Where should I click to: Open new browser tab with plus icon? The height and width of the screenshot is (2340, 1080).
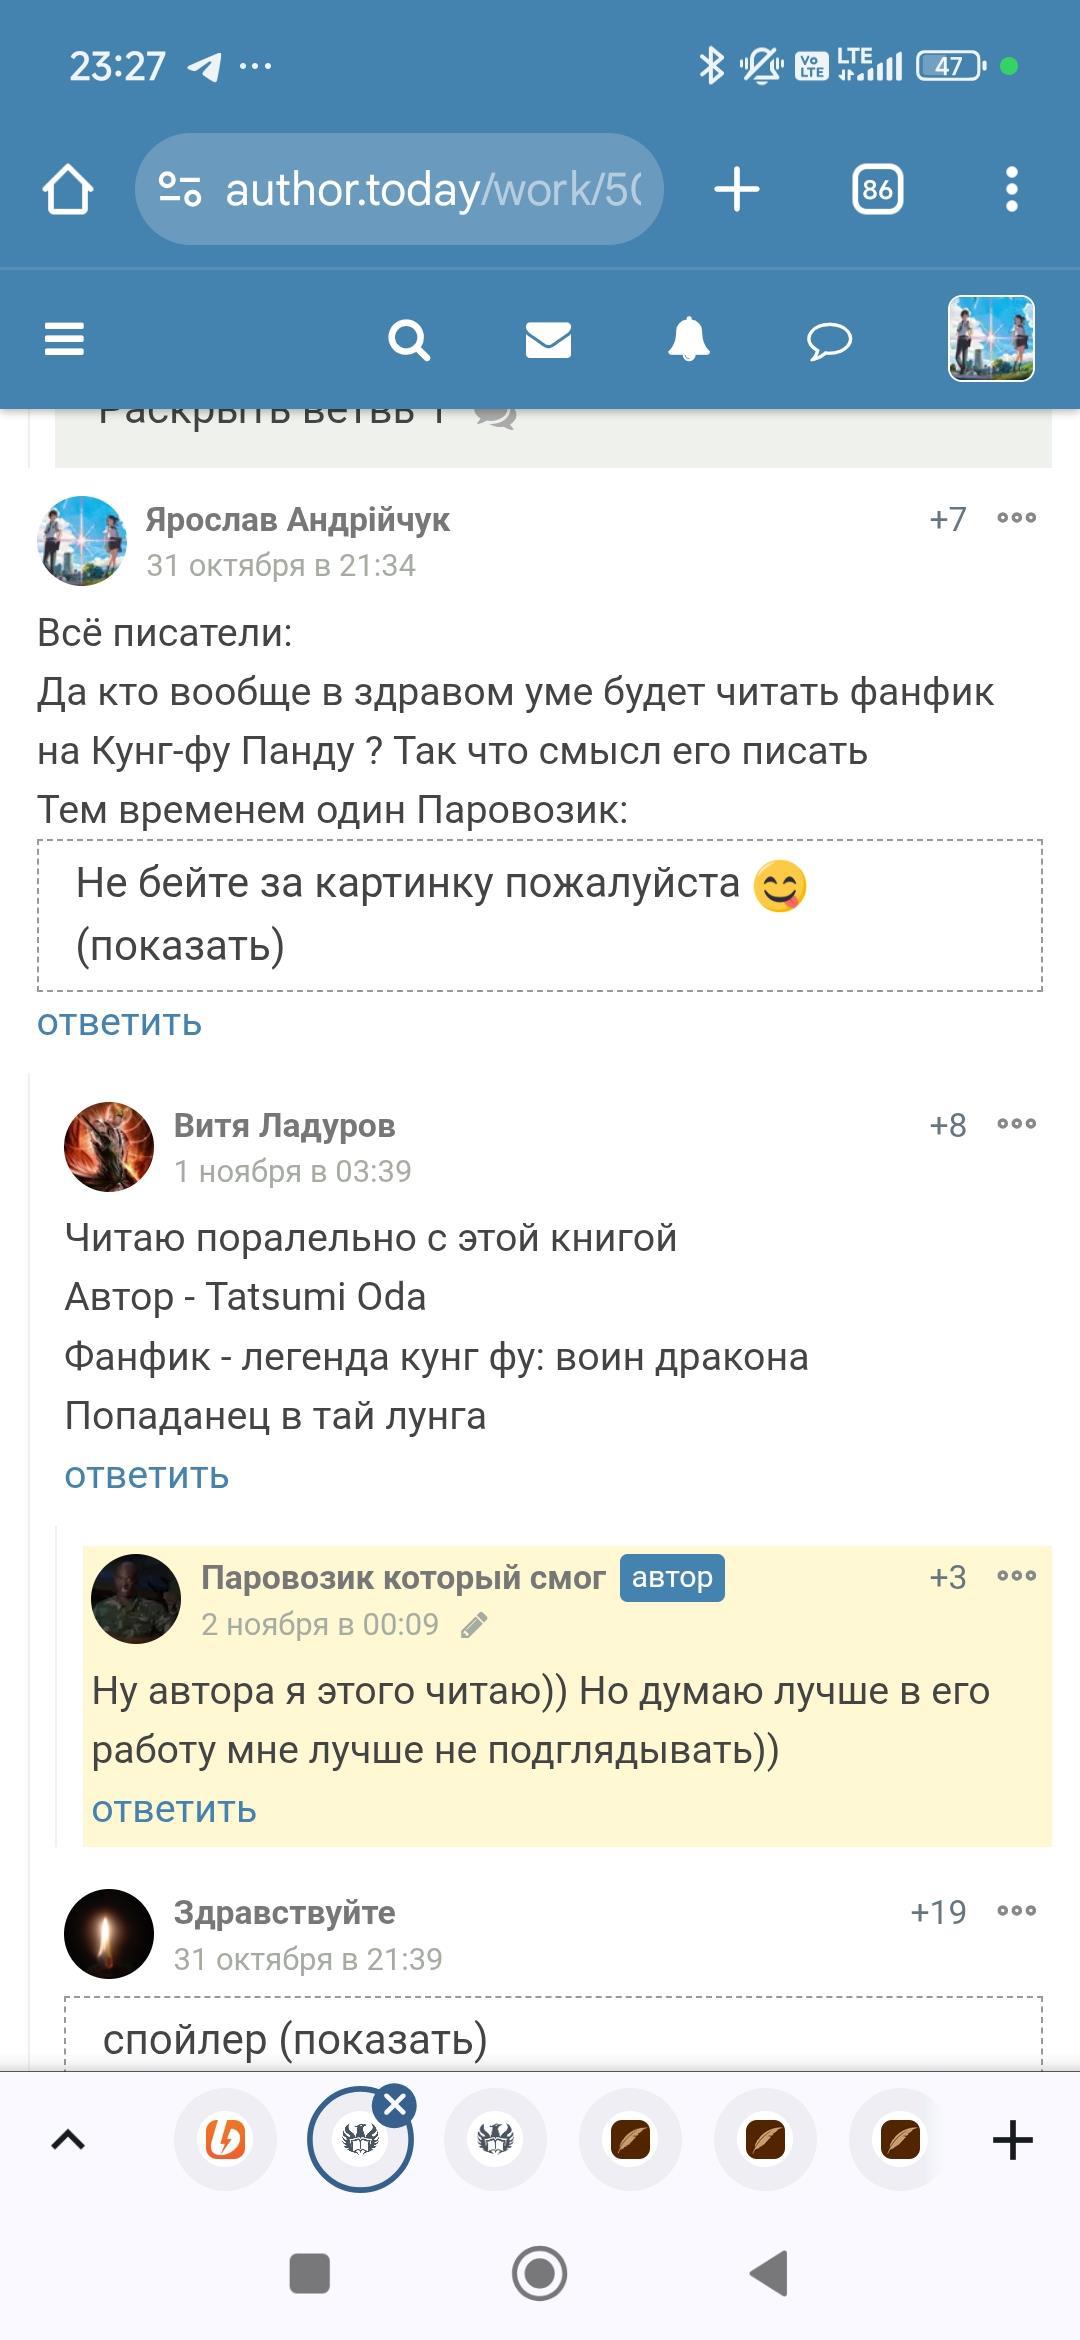click(737, 190)
